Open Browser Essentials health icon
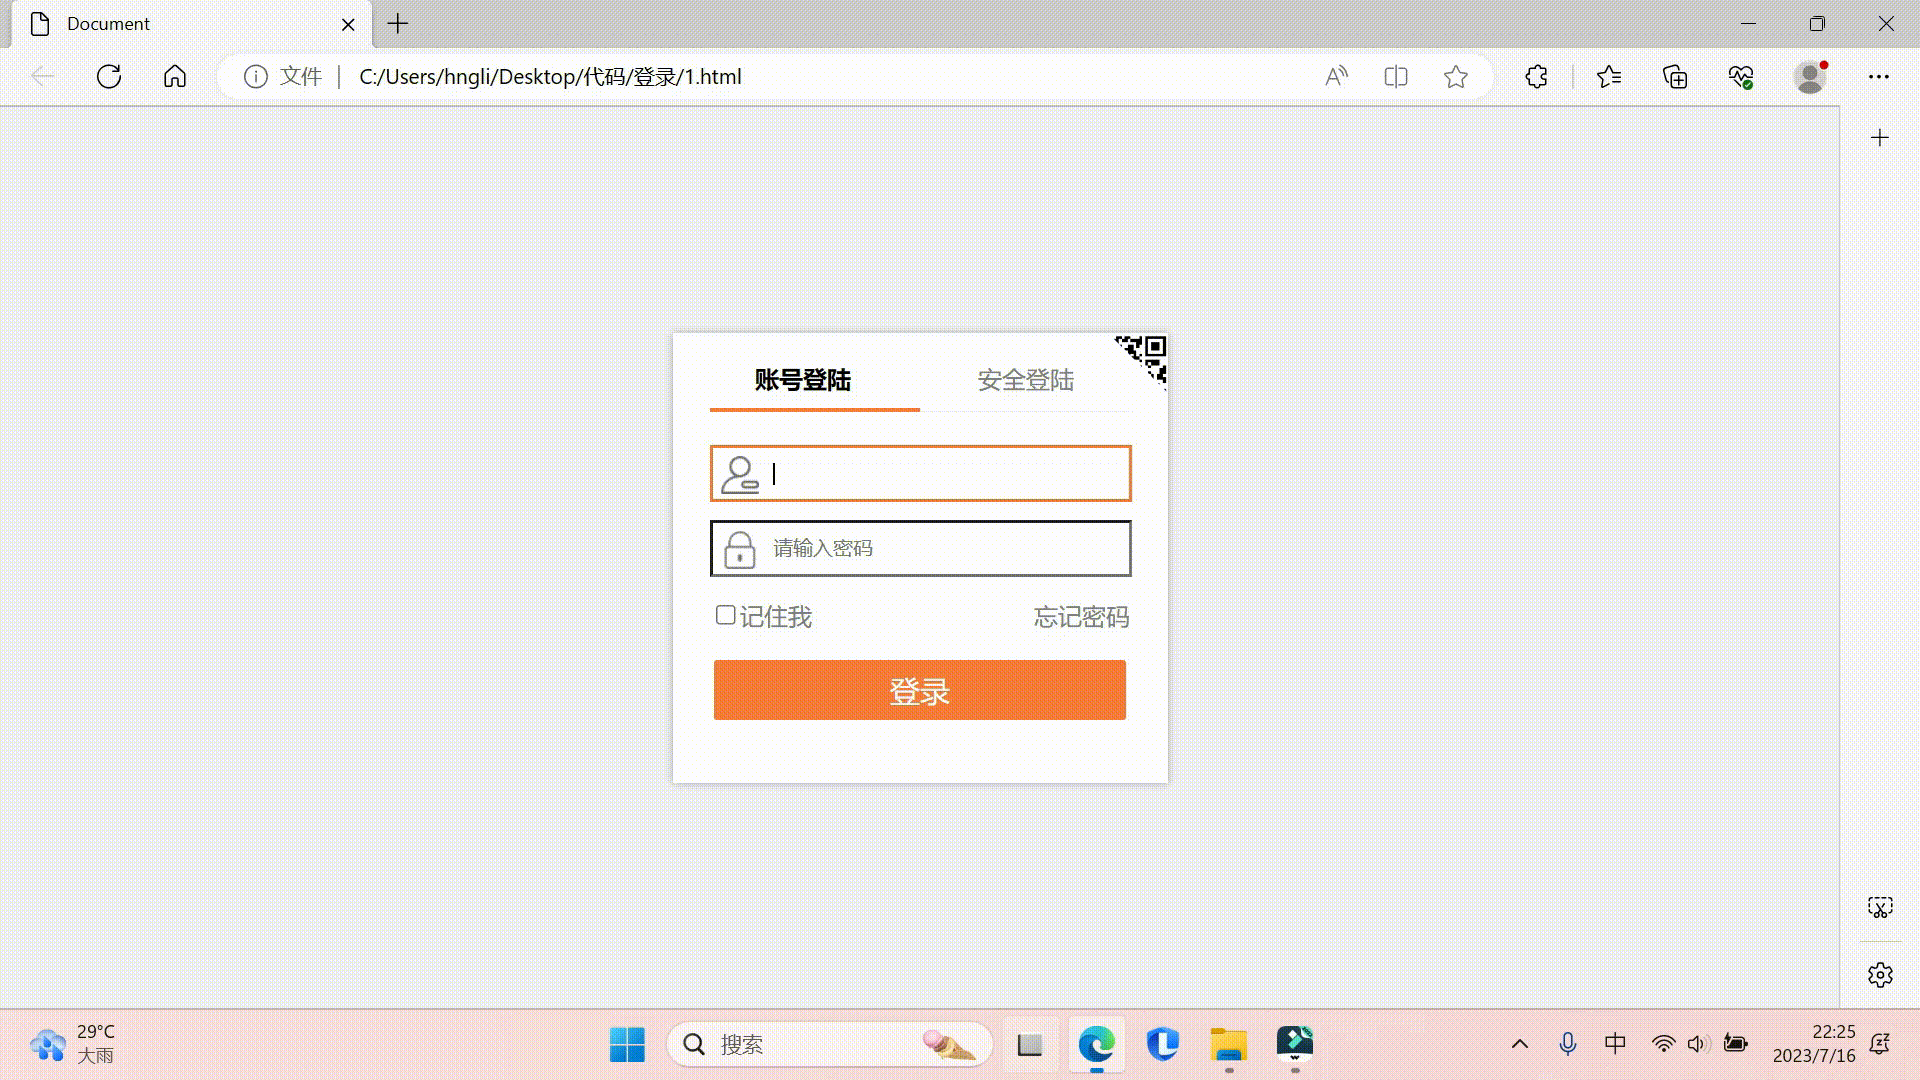Viewport: 1920px width, 1080px height. click(1740, 76)
